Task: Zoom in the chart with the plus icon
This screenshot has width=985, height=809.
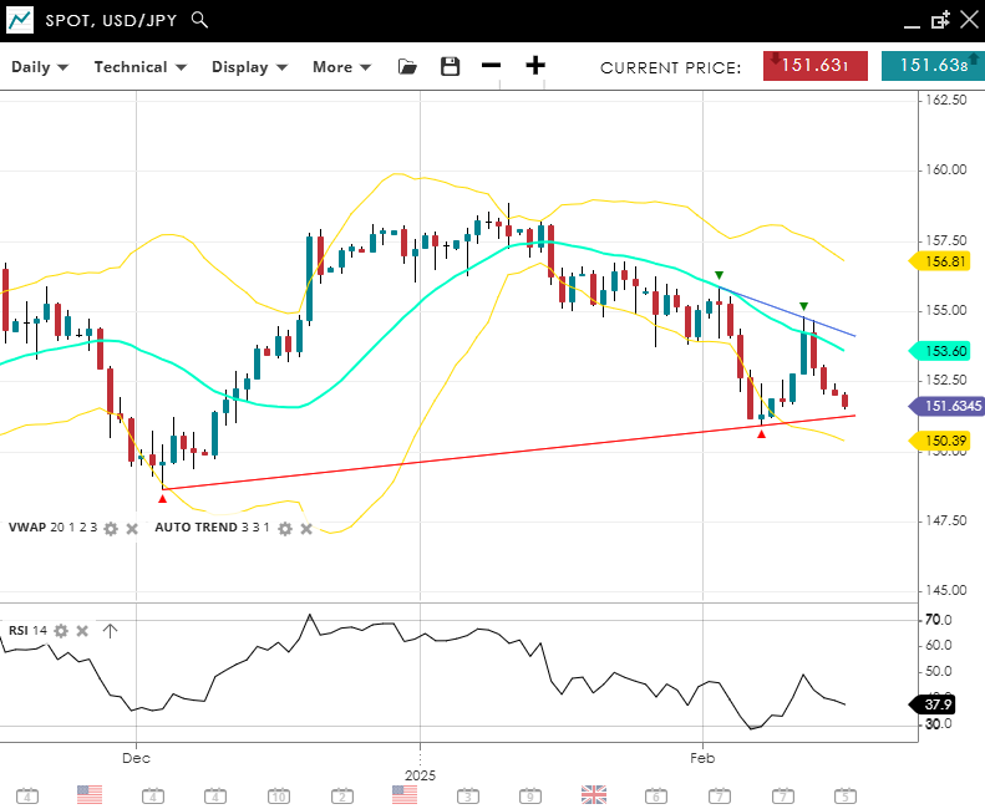Action: 536,66
